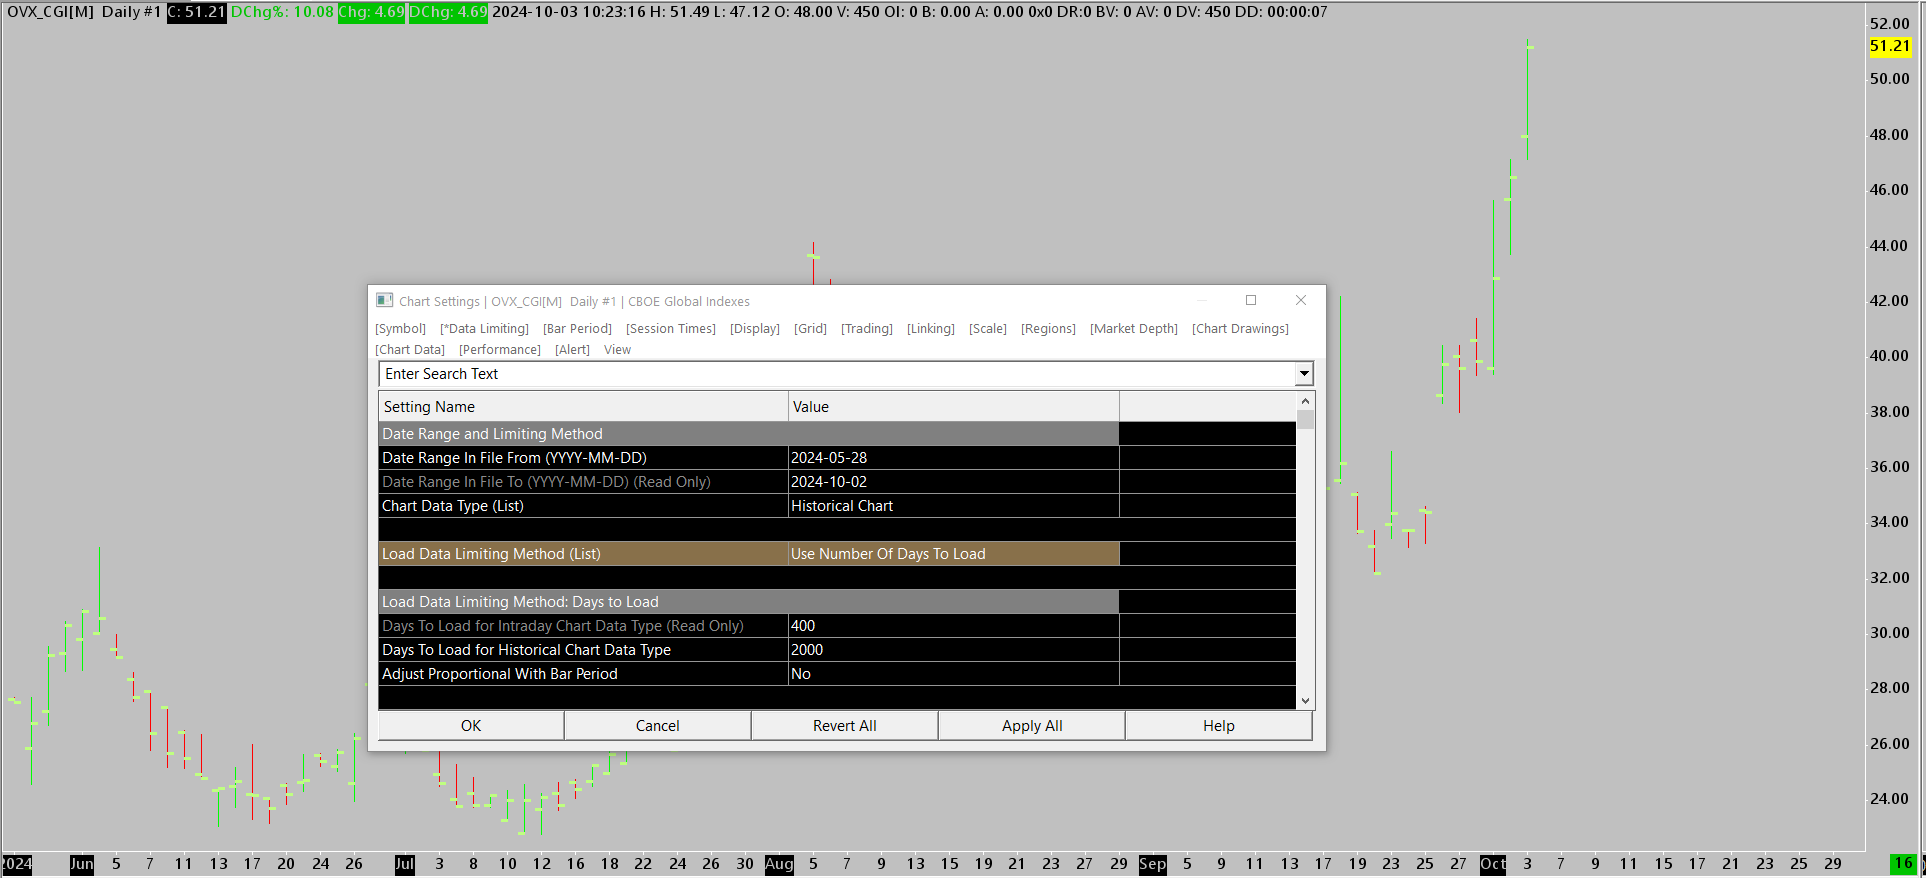Open the View menu in Chart Settings
Screen dimensions: 1926x878
click(617, 350)
